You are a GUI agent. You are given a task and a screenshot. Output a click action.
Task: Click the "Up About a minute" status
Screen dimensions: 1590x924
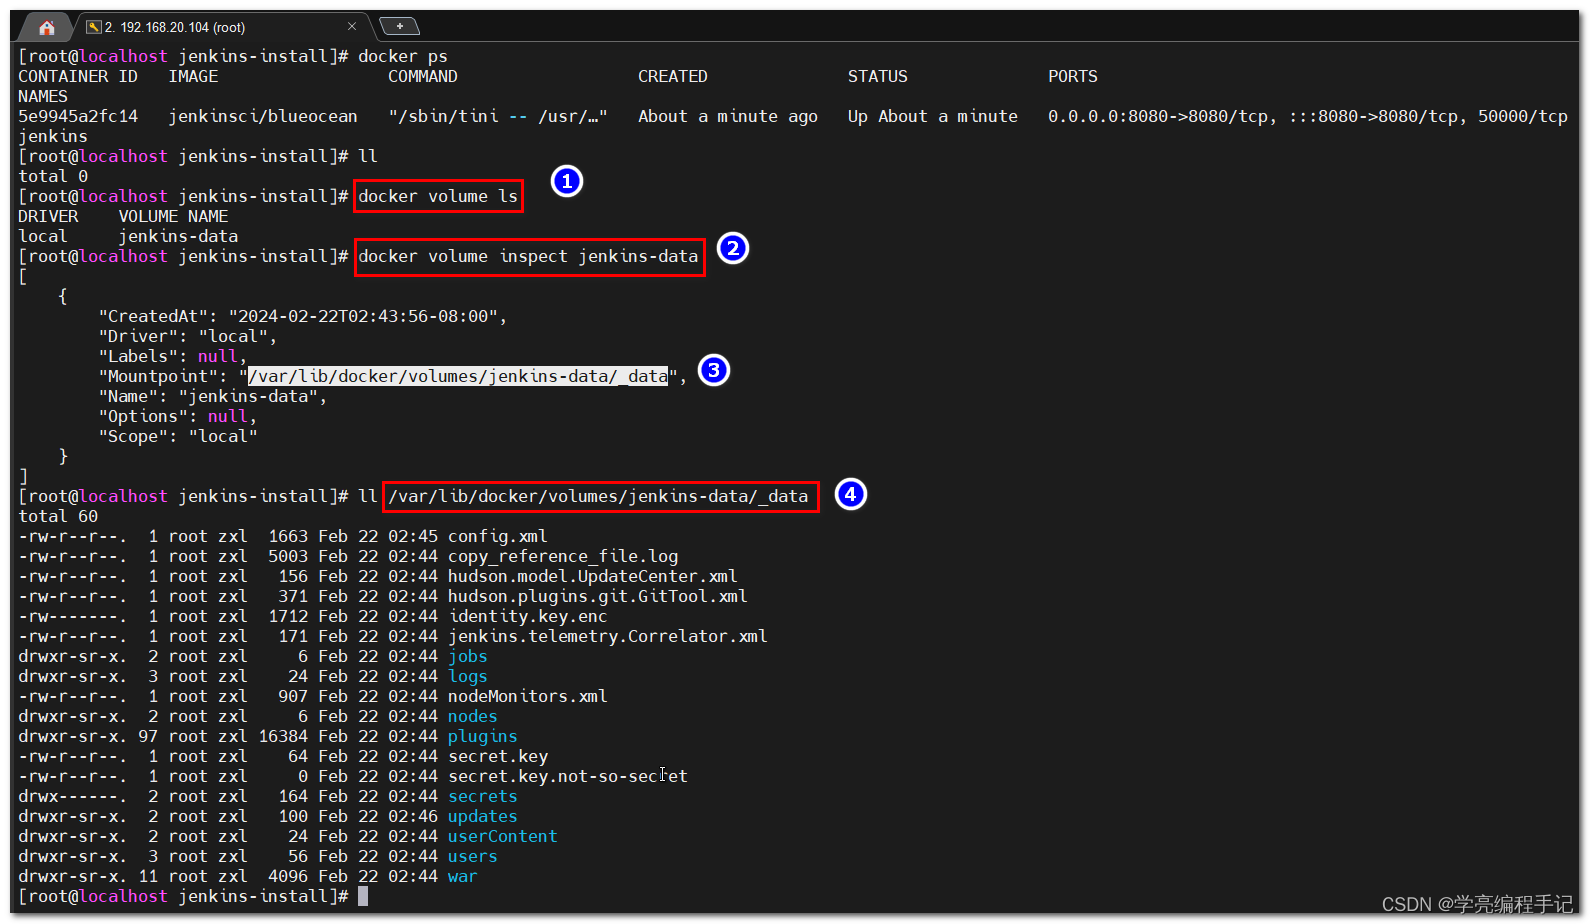[x=933, y=116]
